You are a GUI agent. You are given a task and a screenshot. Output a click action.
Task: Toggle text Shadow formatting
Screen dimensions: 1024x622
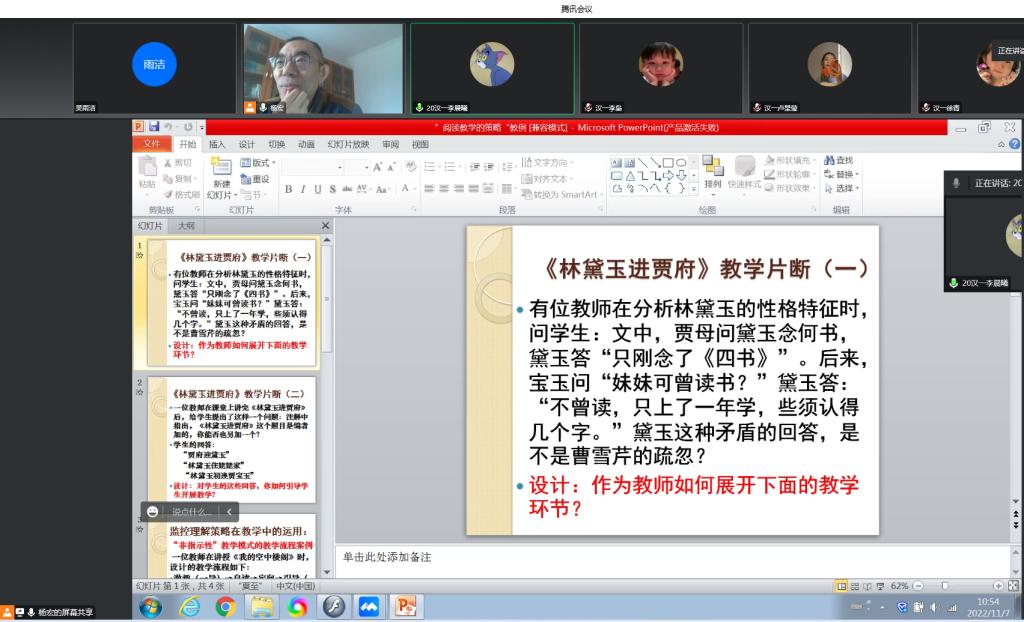[332, 189]
